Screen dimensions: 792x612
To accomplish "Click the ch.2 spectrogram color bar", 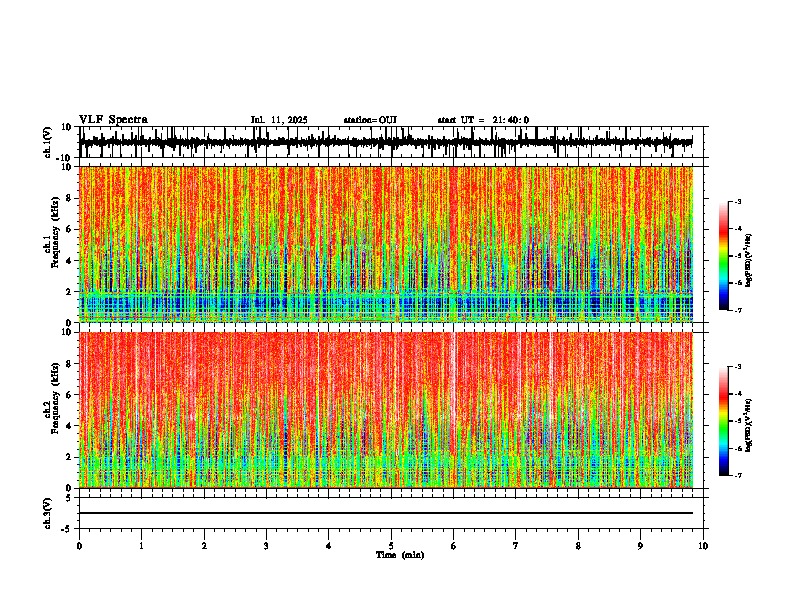I will pos(723,421).
